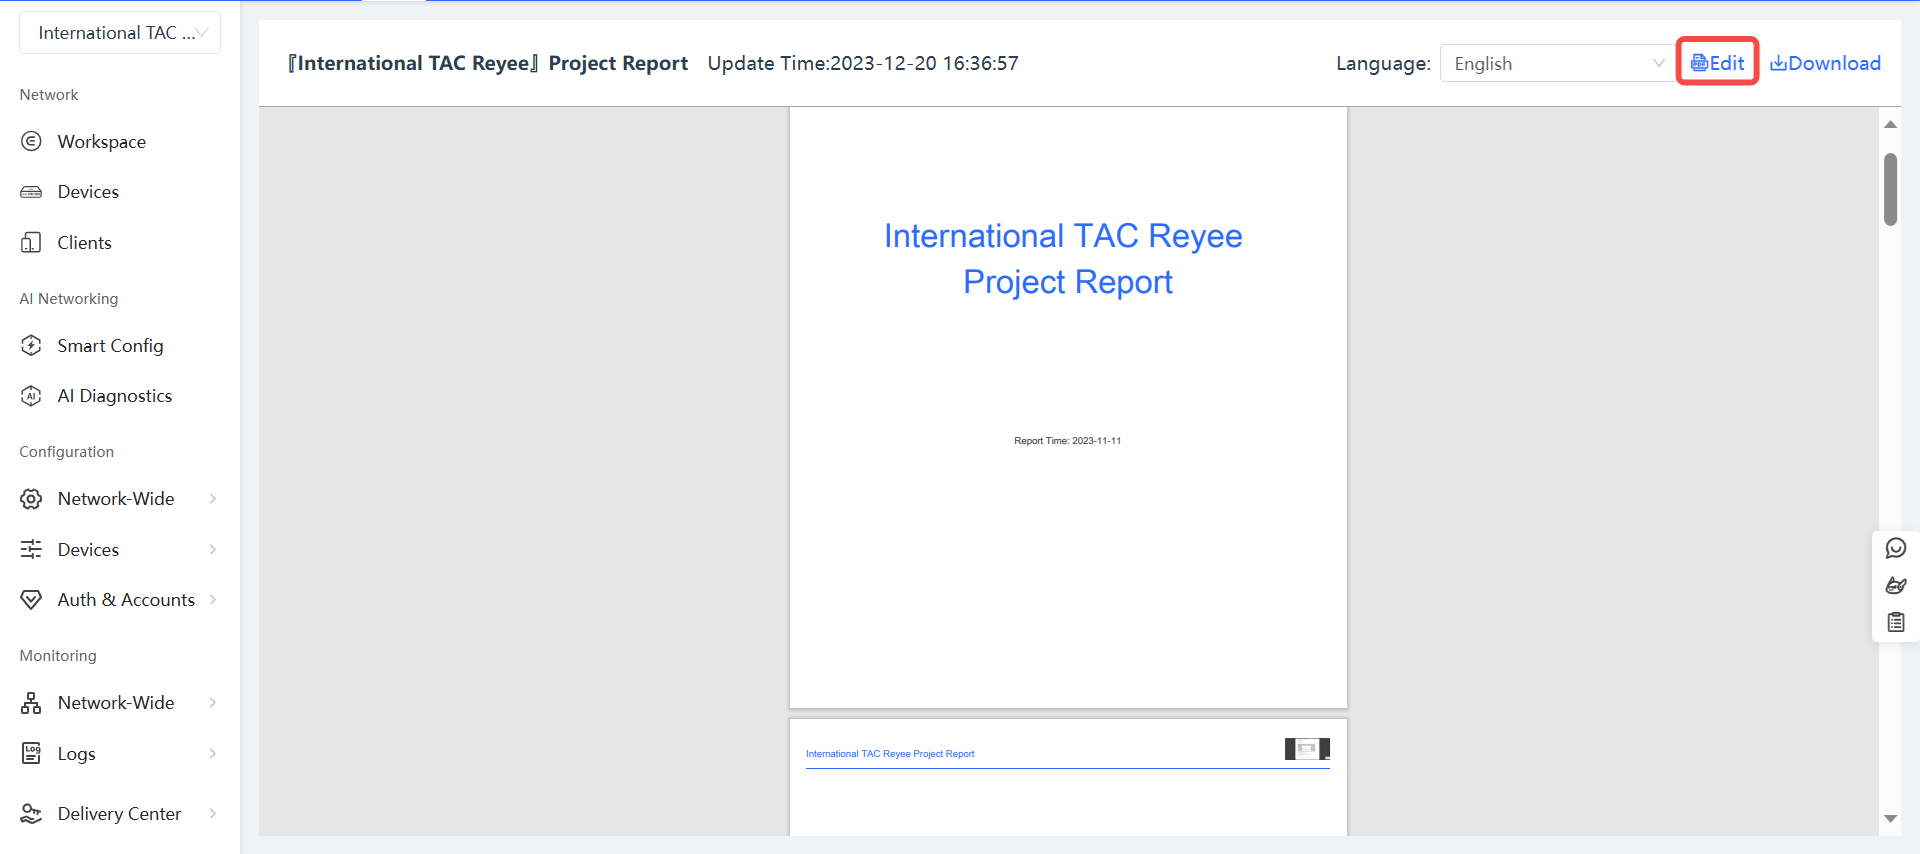Viewport: 1920px width, 854px height.
Task: Expand the Logs menu chevron
Action: (x=213, y=754)
